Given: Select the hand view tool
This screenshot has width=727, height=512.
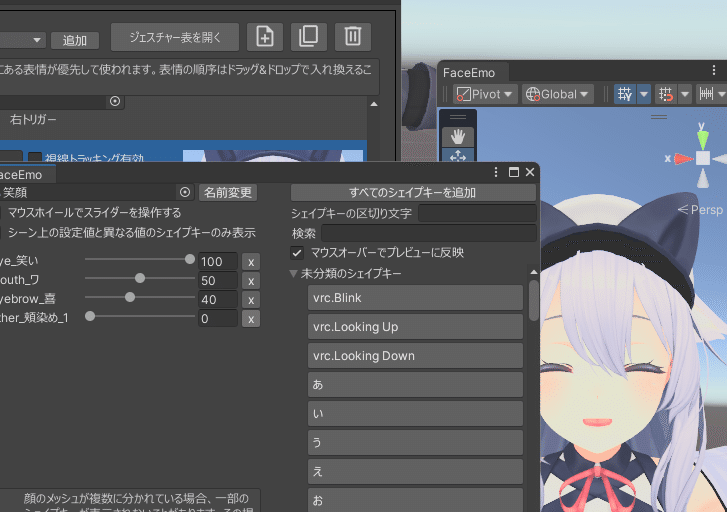Looking at the screenshot, I should [458, 136].
